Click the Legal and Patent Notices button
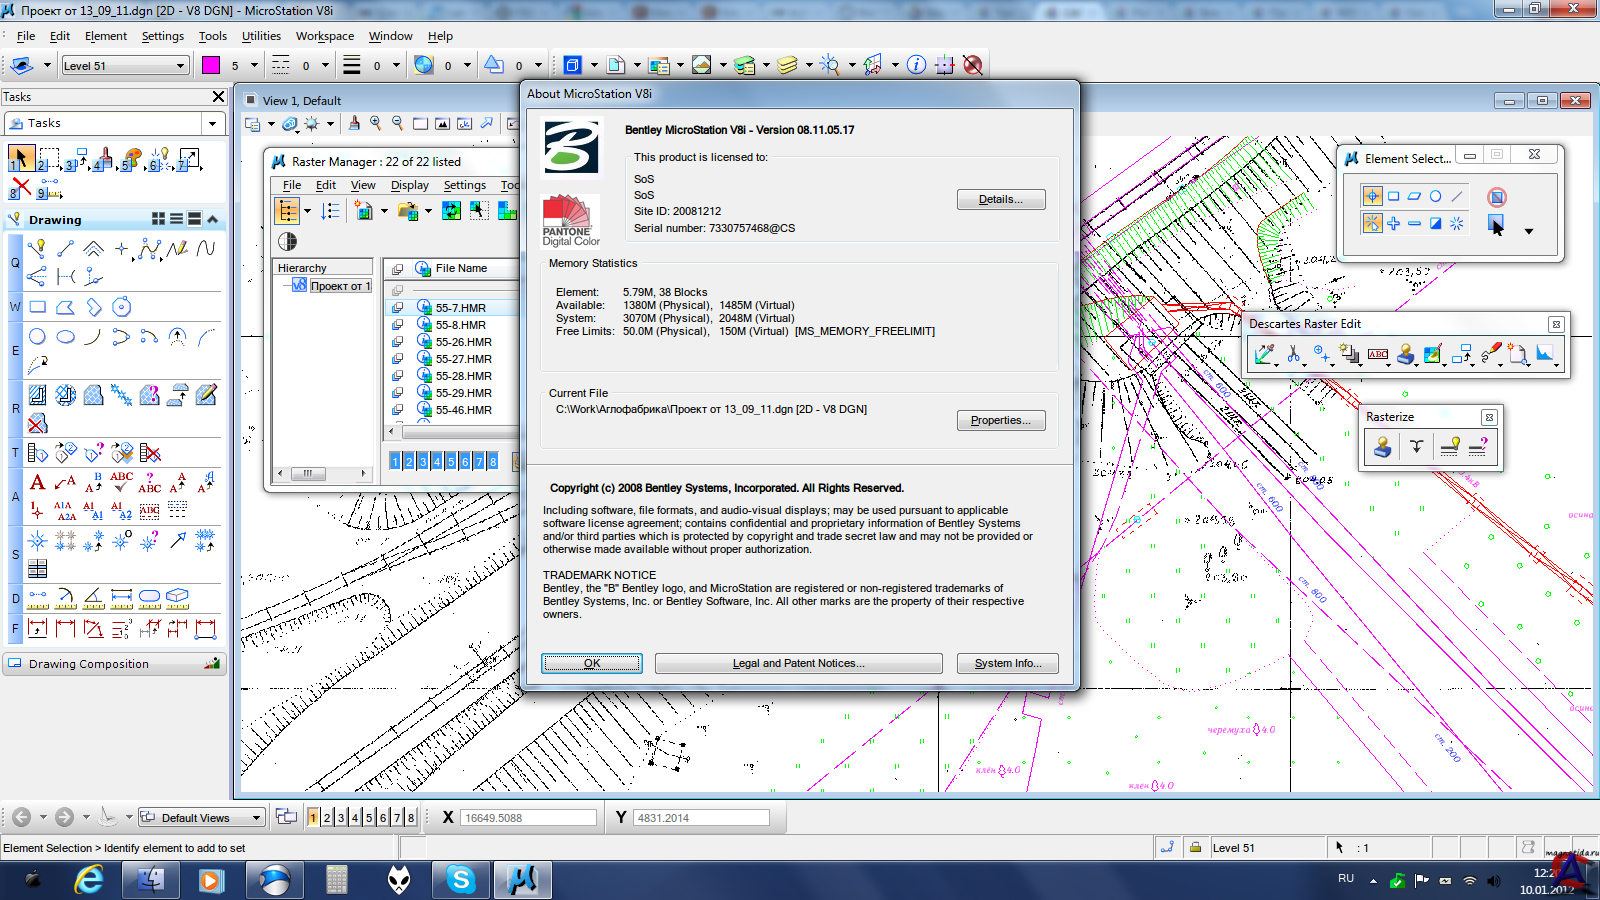Screen dimensions: 1600x900 [x=798, y=663]
